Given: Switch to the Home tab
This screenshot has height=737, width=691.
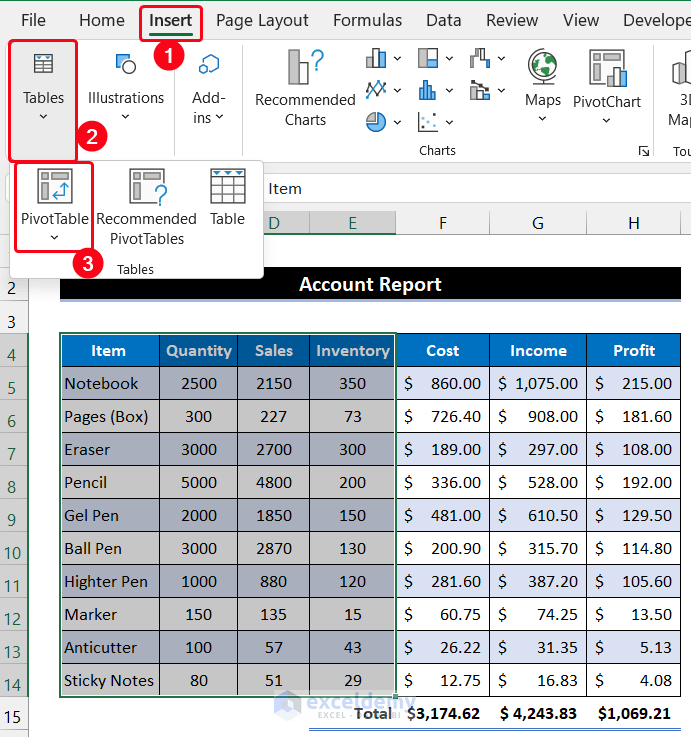Looking at the screenshot, I should (102, 20).
